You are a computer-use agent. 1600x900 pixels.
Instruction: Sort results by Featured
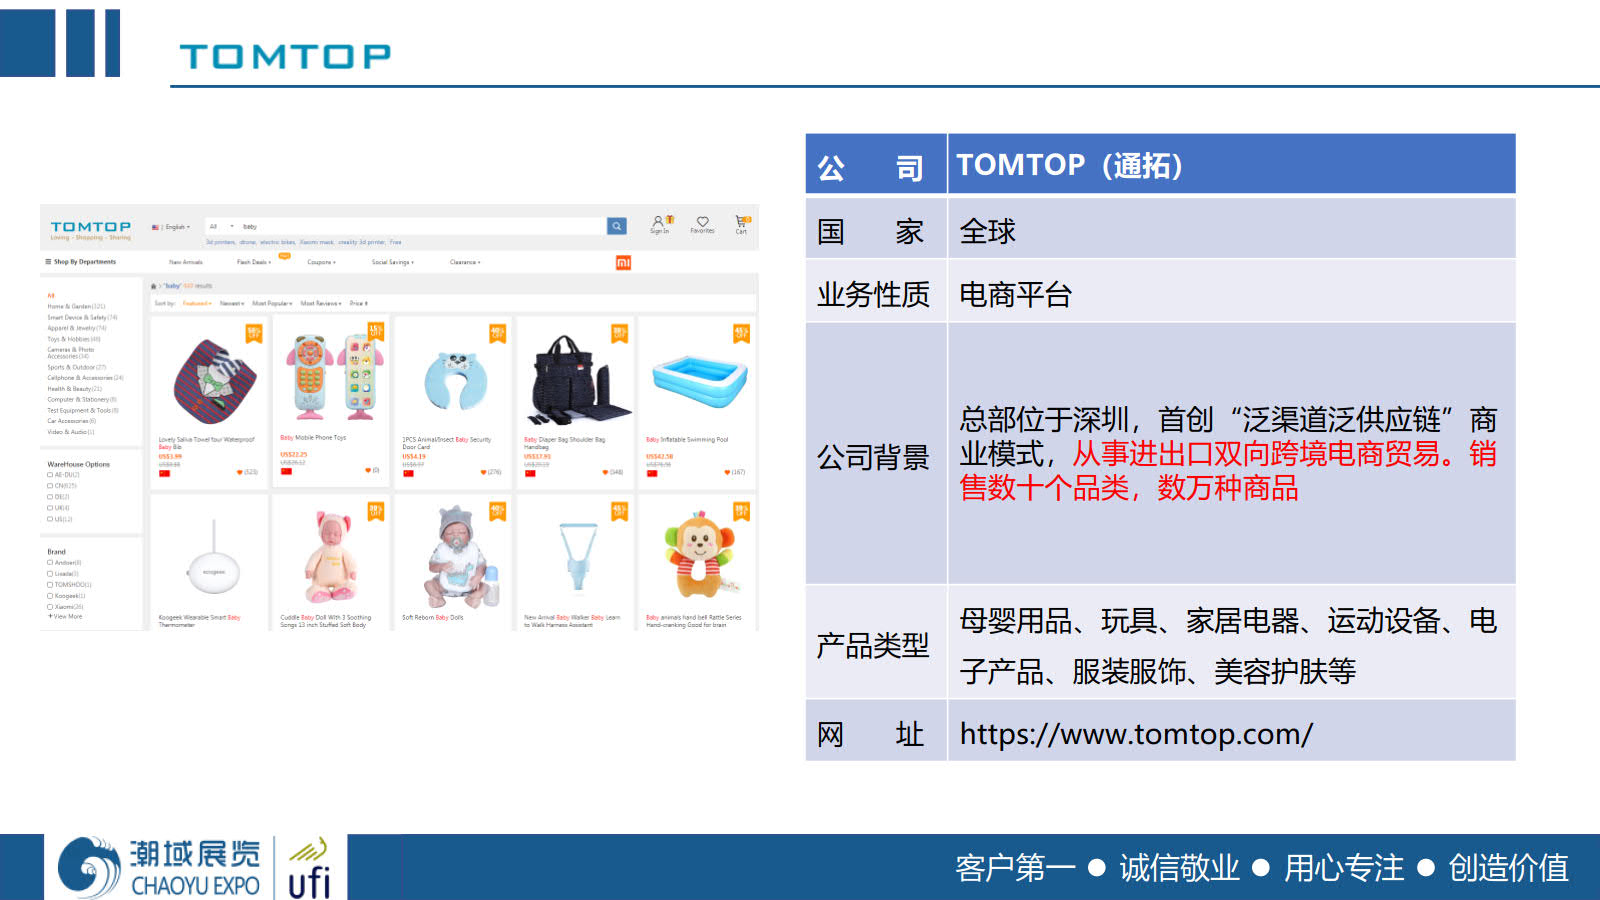click(197, 303)
